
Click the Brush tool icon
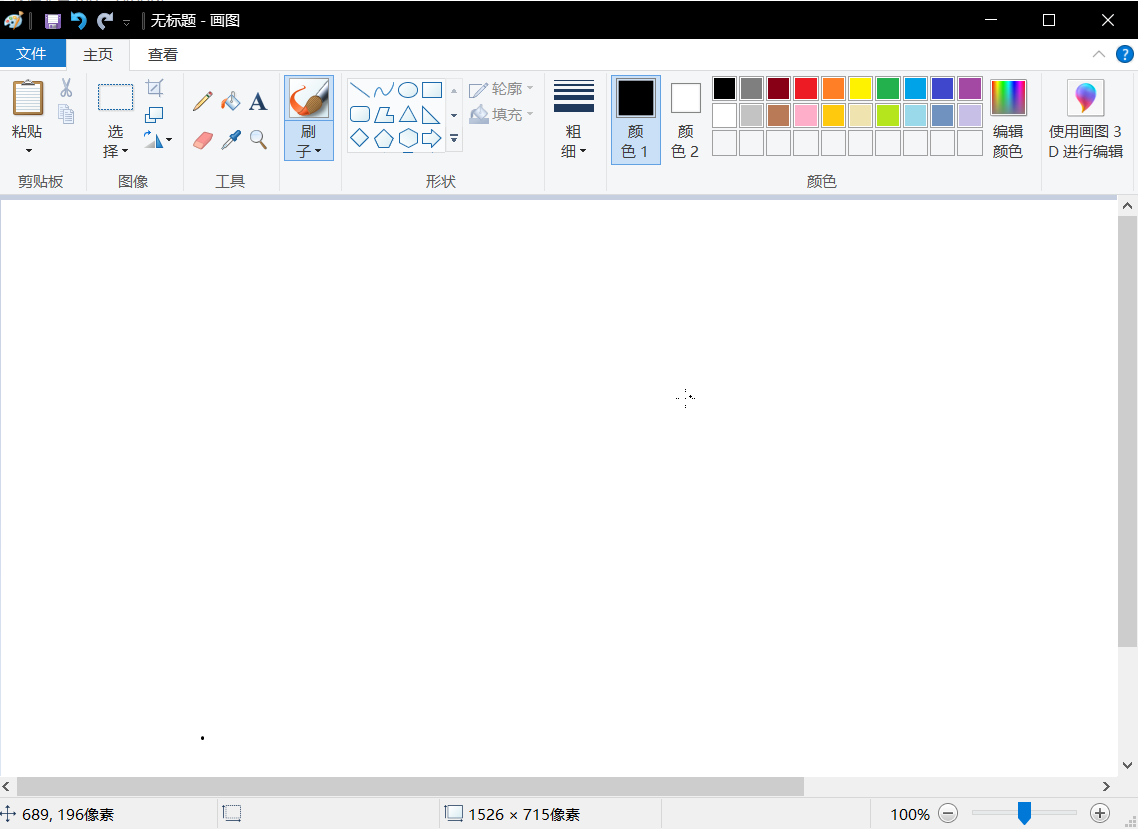[x=308, y=98]
